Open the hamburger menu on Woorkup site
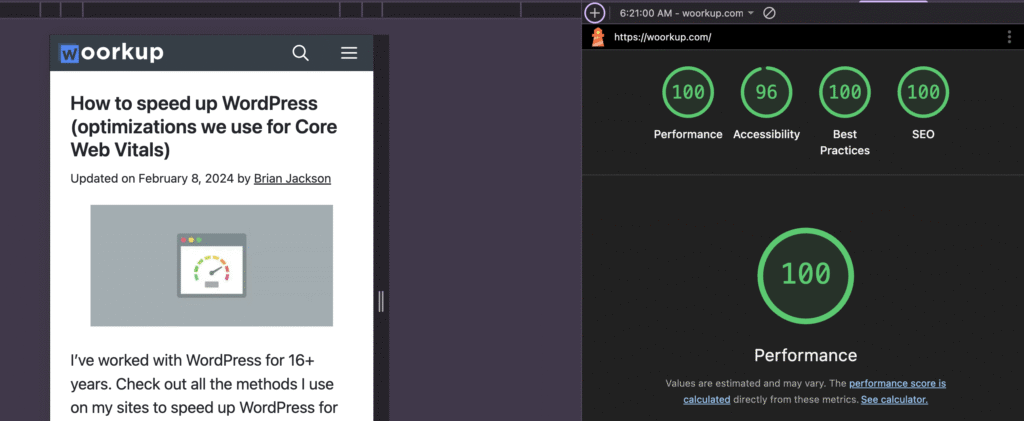Image resolution: width=1024 pixels, height=421 pixels. tap(349, 53)
